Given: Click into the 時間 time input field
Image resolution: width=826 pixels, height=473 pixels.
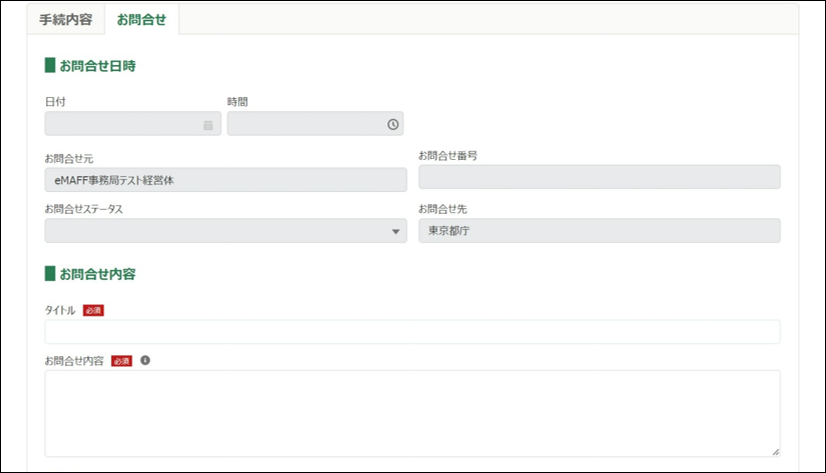Looking at the screenshot, I should point(305,124).
